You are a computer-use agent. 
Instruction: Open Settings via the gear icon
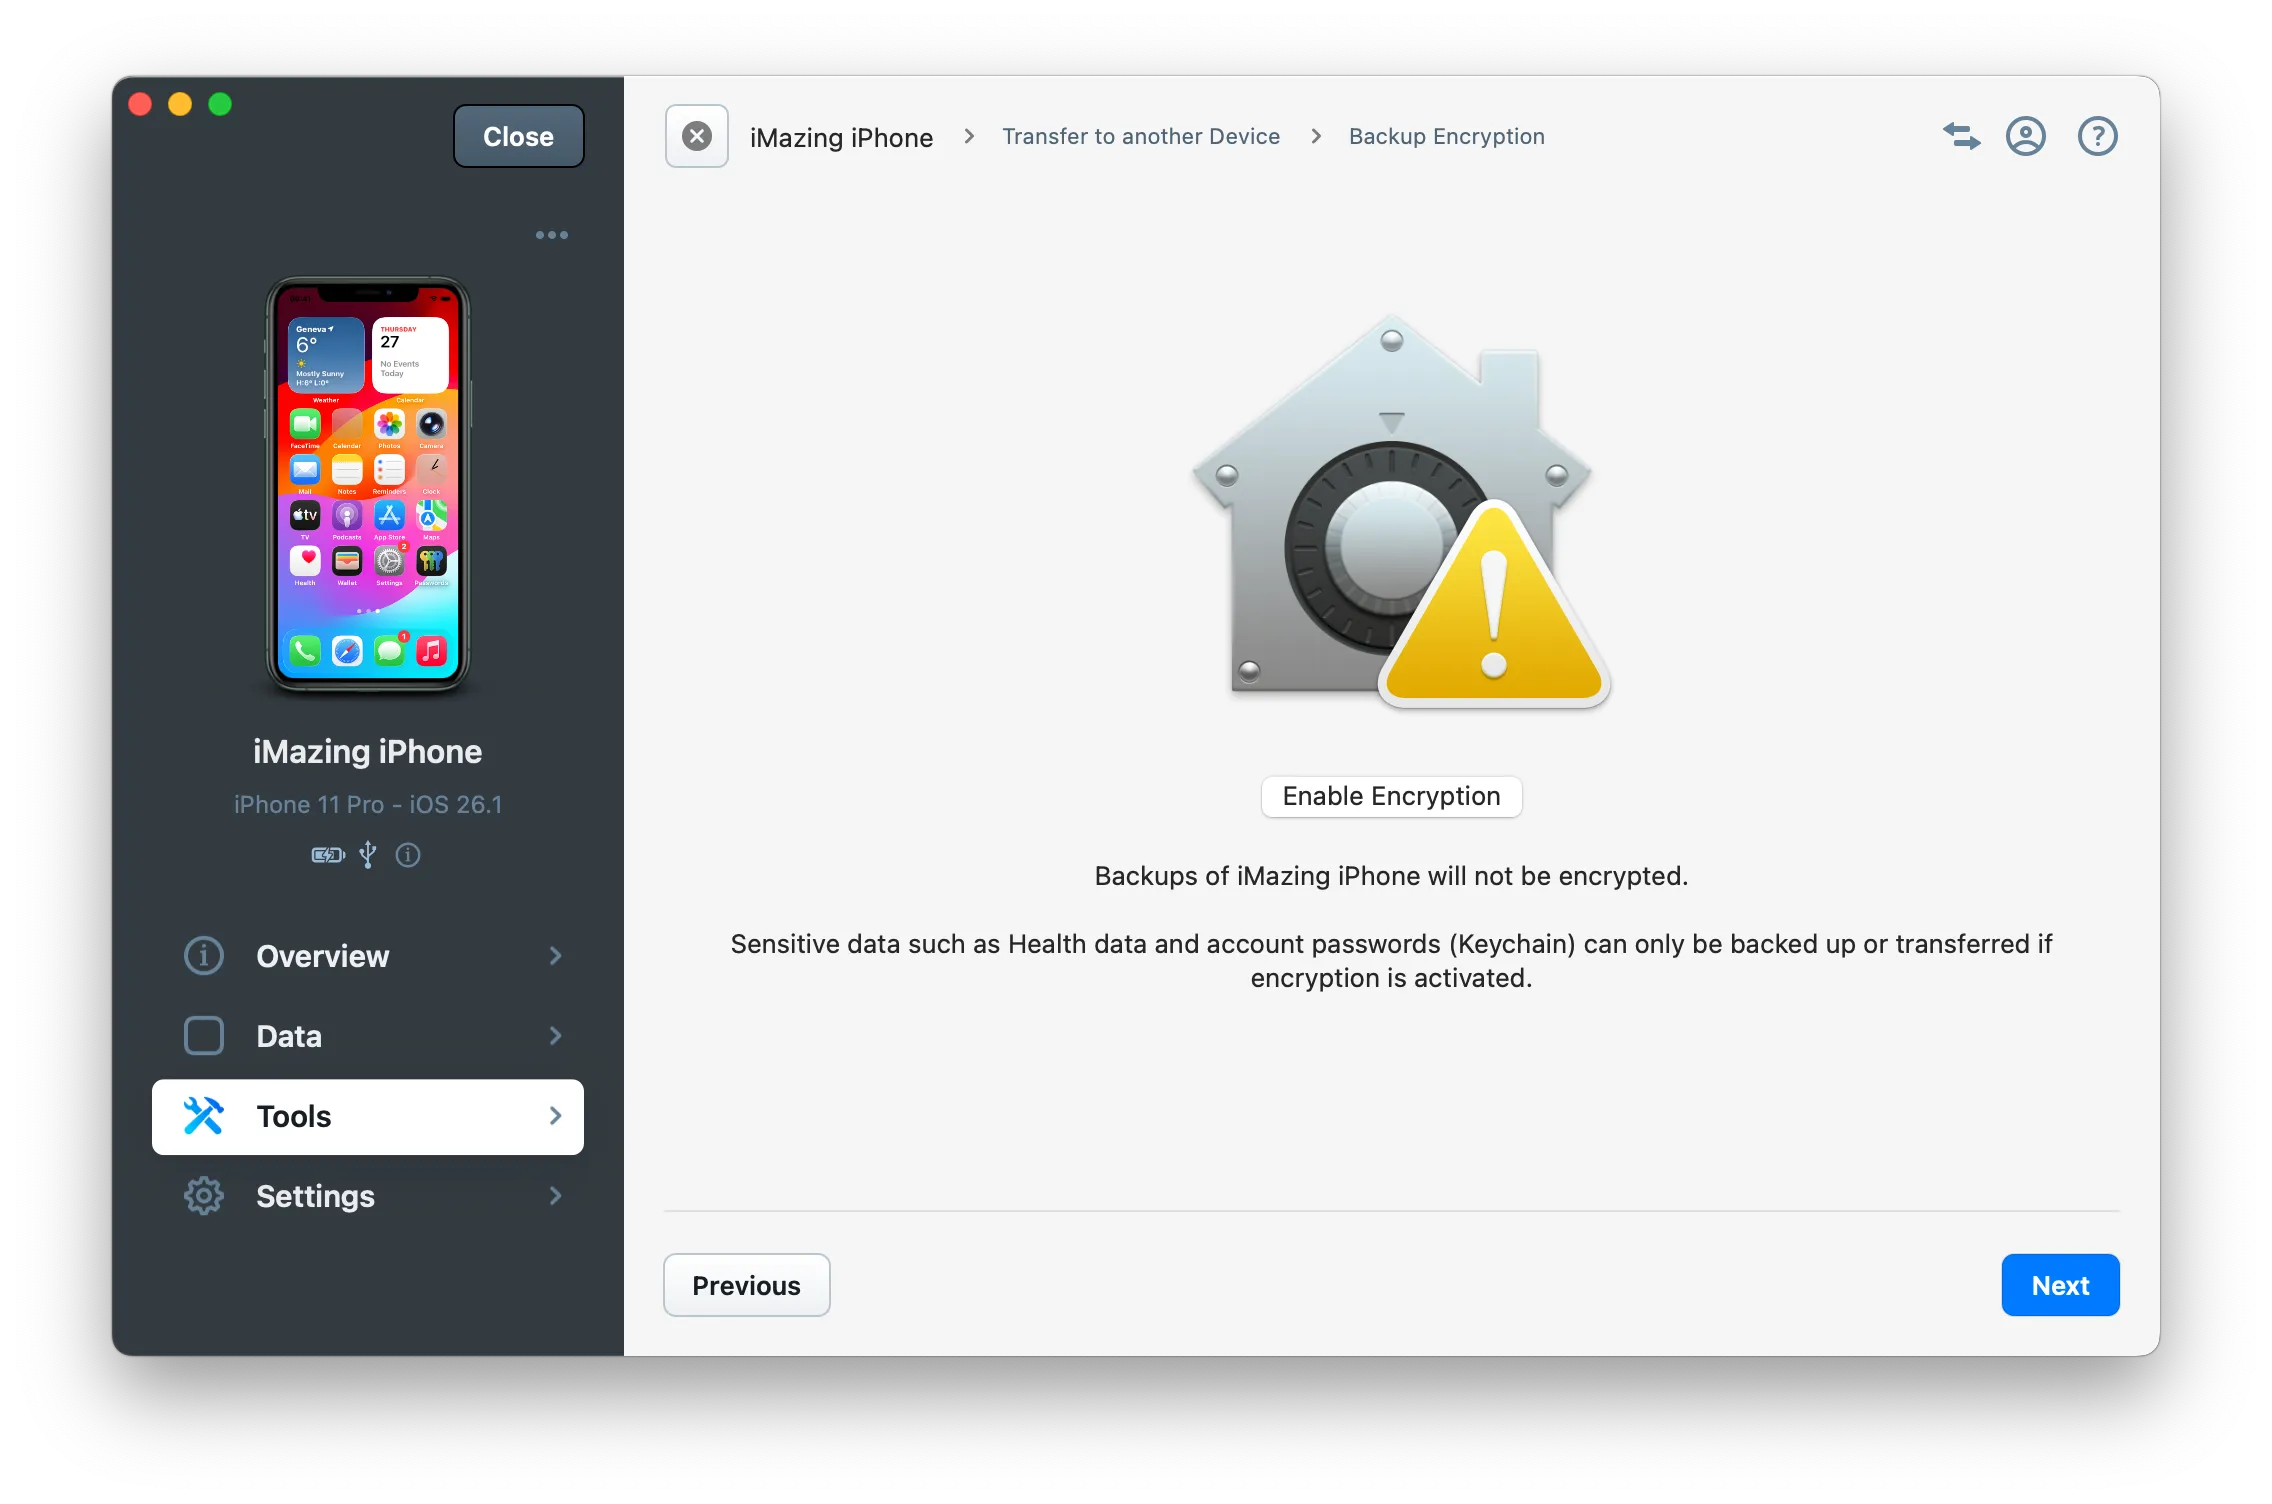pyautogui.click(x=204, y=1196)
